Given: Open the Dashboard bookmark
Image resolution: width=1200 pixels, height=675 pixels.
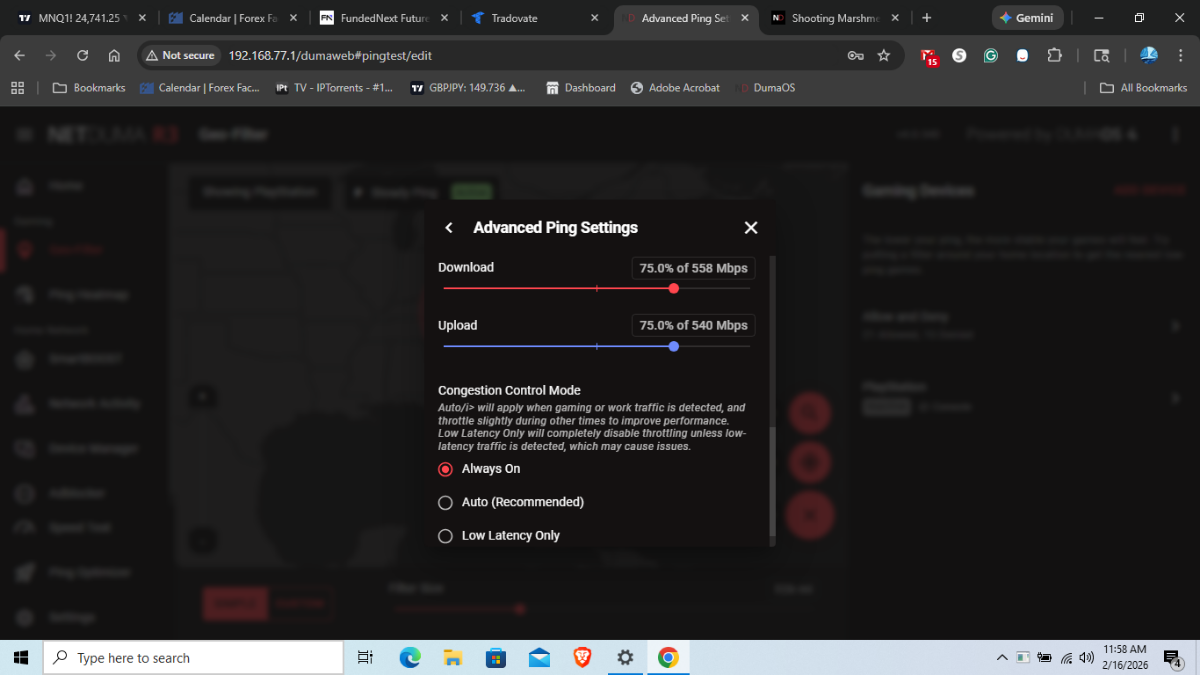Looking at the screenshot, I should (581, 88).
